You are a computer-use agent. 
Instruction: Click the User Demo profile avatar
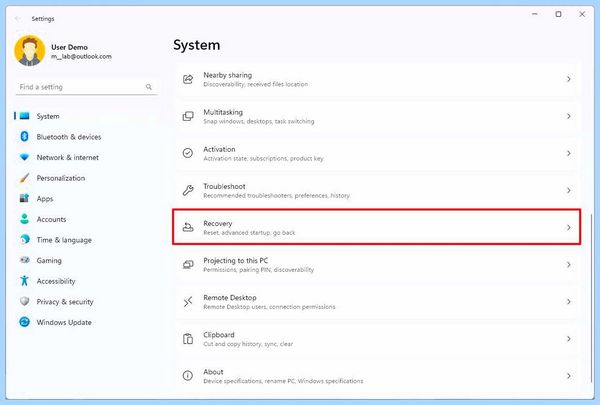coord(30,51)
